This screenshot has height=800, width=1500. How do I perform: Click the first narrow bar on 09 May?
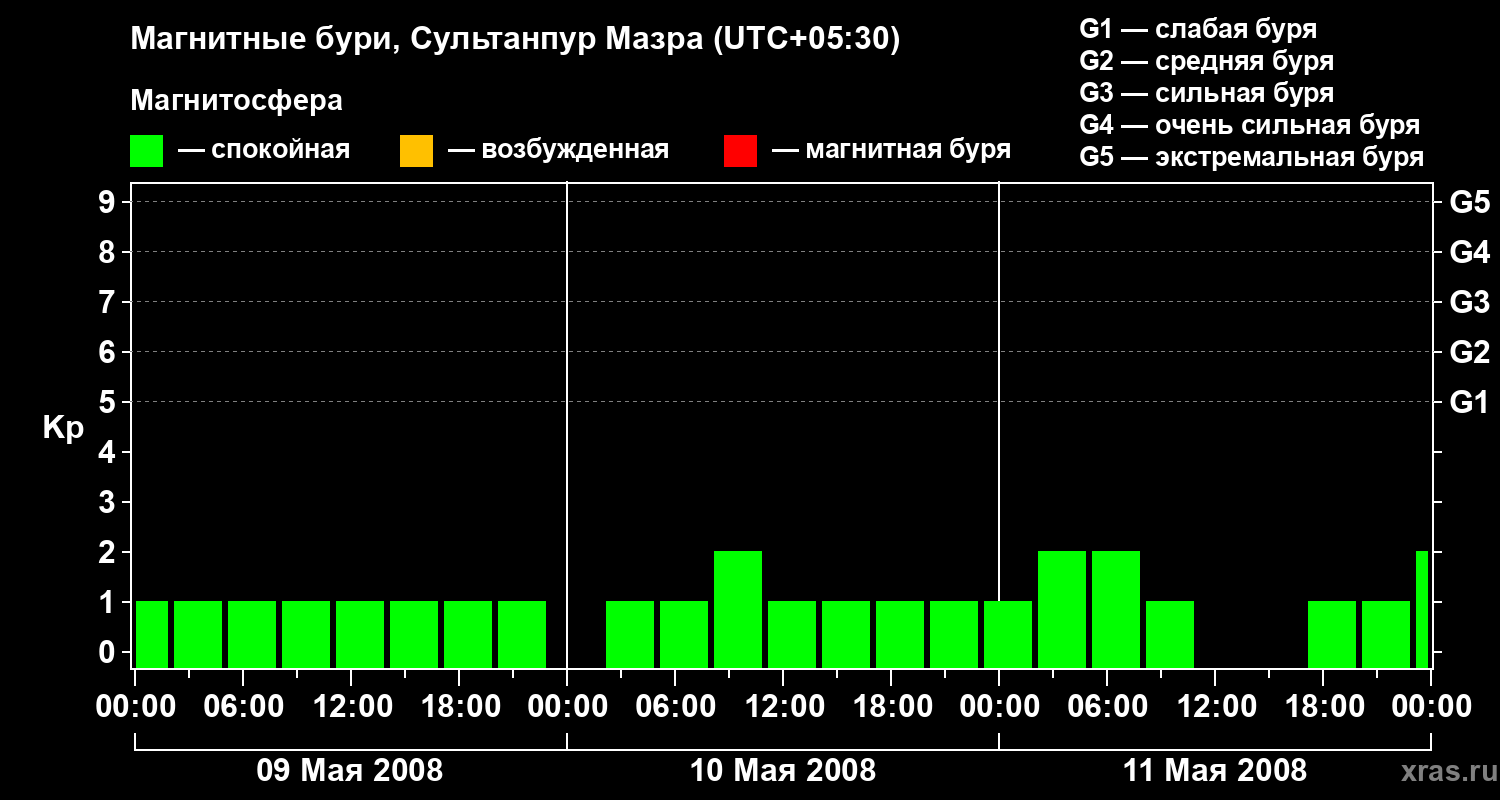tap(152, 634)
